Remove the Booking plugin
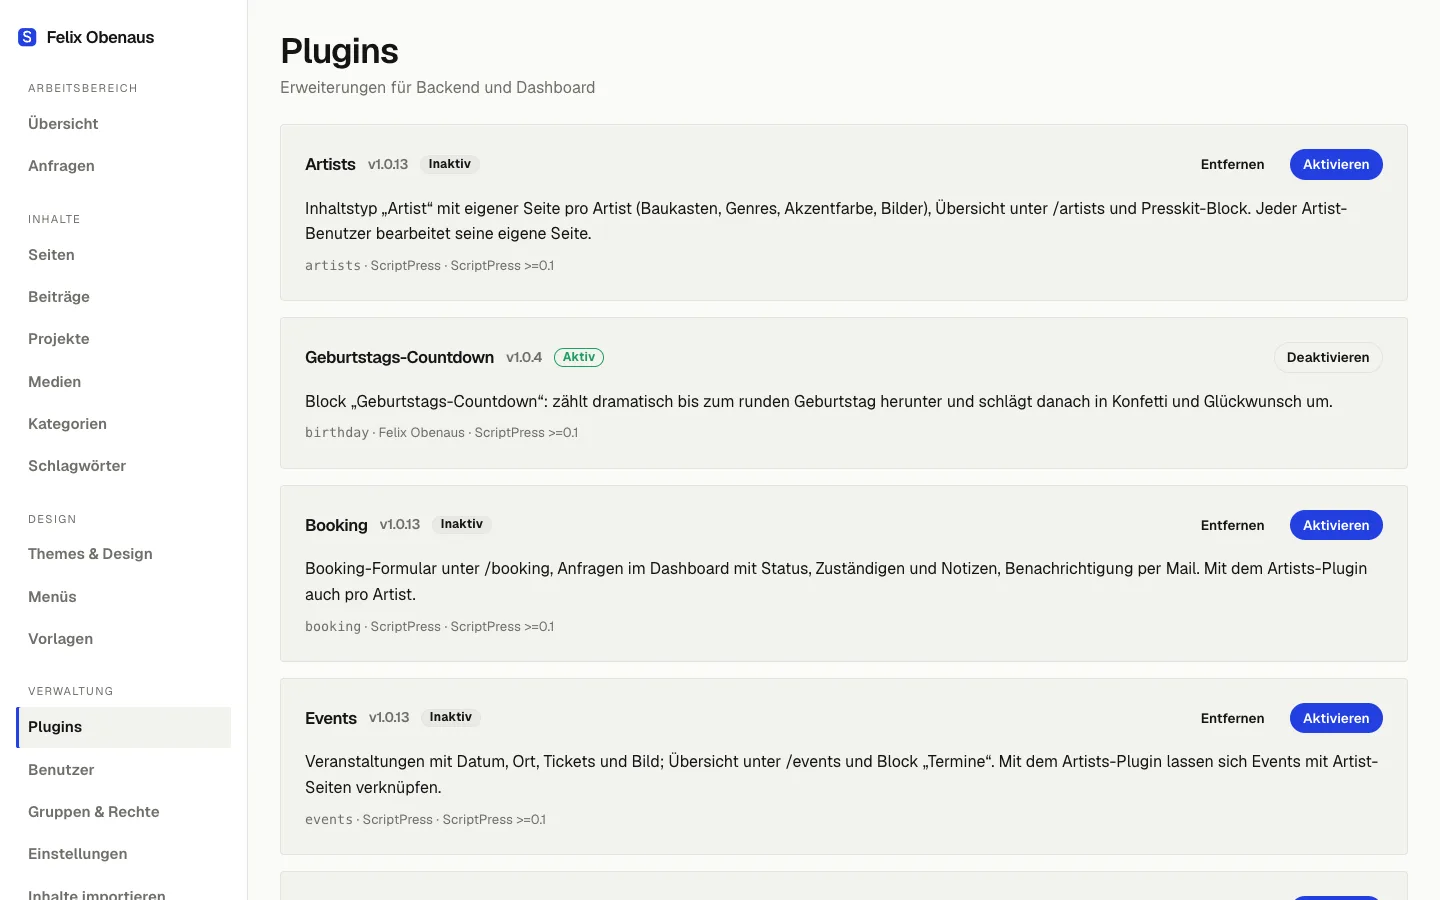 click(1232, 525)
